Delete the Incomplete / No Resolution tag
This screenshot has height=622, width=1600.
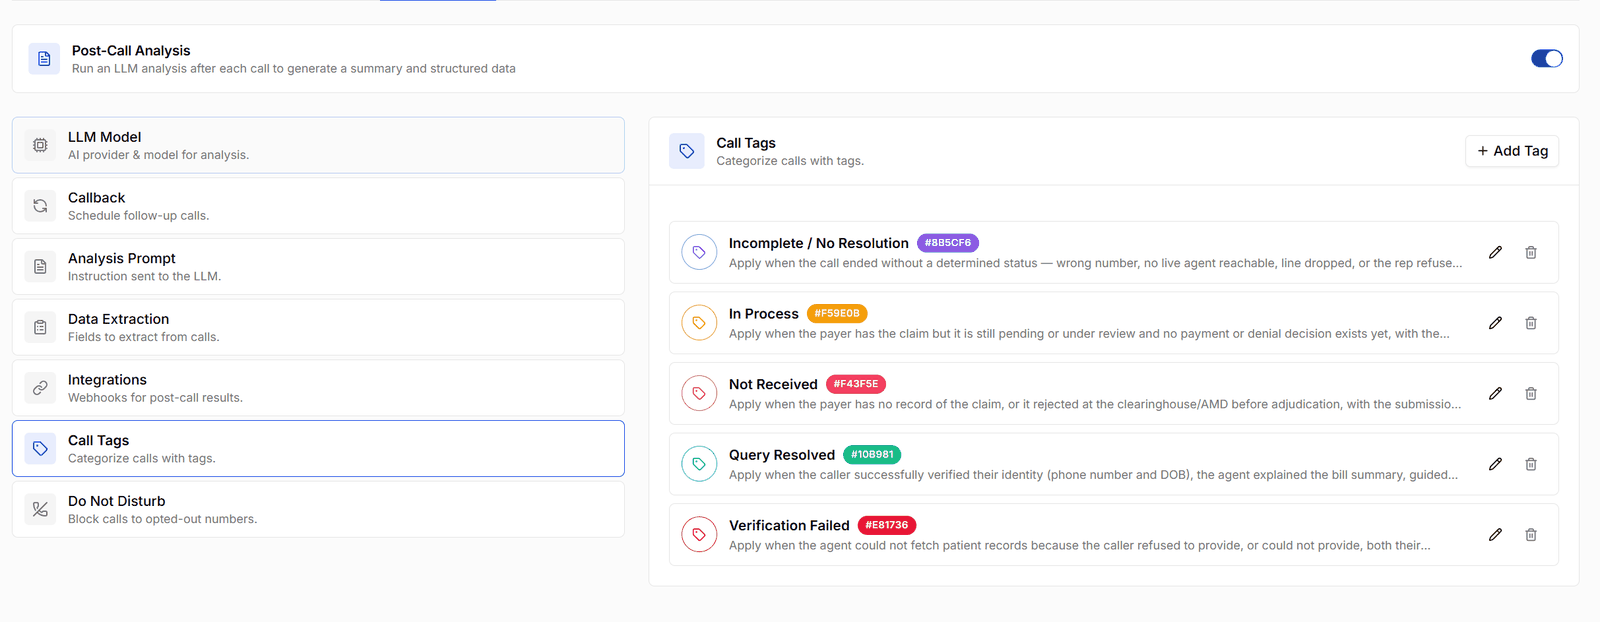tap(1531, 252)
